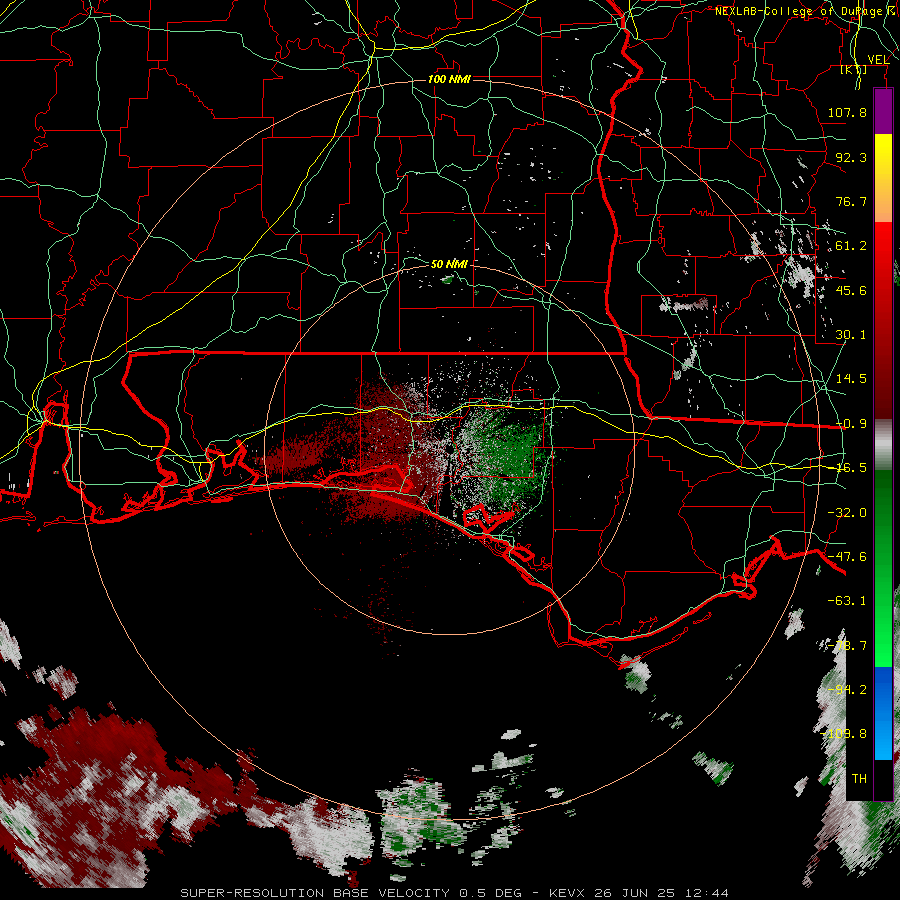Select the -94.2 velocity scale value
The image size is (900, 900).
[x=847, y=690]
